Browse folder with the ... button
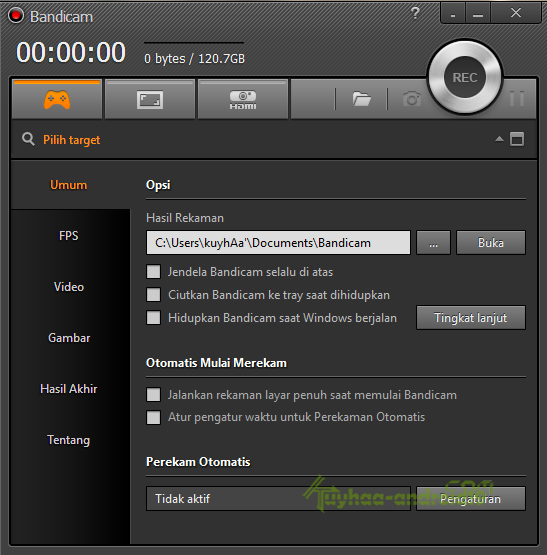This screenshot has width=547, height=555. [433, 242]
